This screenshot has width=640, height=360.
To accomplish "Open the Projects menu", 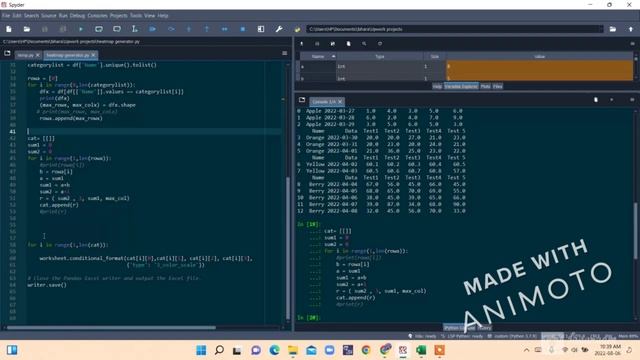I will pos(119,16).
